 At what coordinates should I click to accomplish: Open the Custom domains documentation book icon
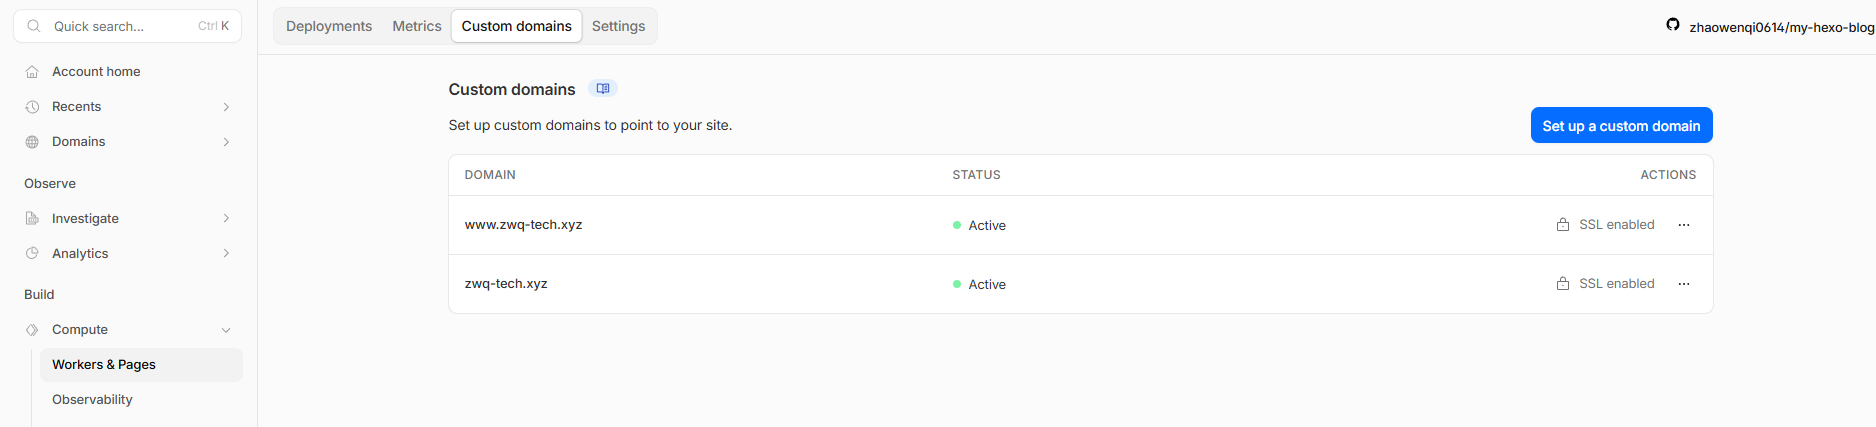tap(603, 89)
